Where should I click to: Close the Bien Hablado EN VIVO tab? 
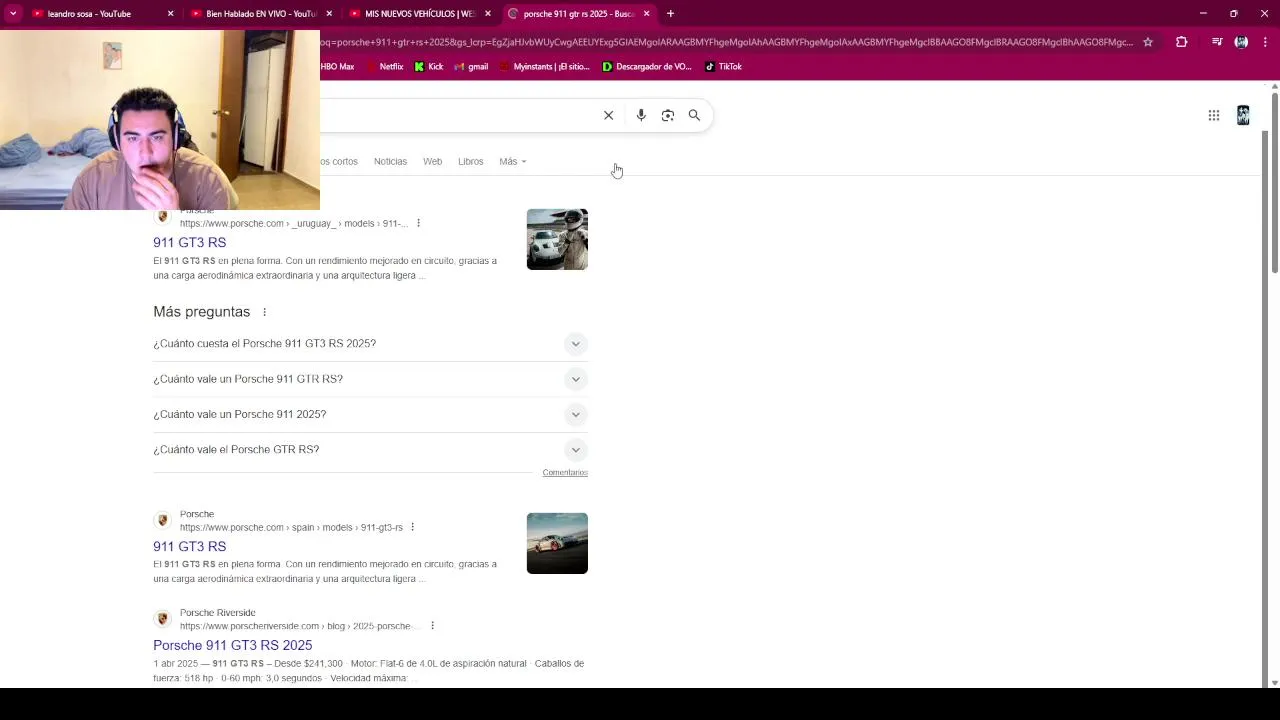click(x=329, y=14)
